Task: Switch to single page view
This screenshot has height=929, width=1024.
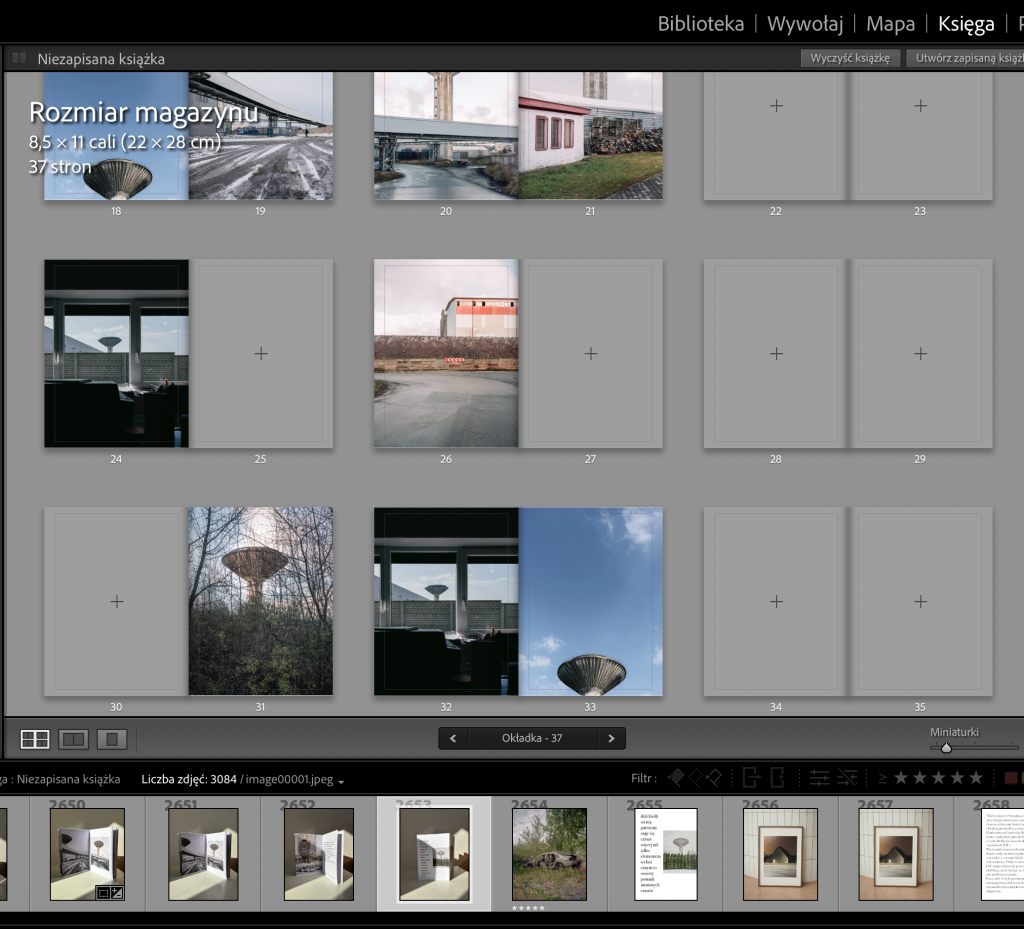Action: 113,739
